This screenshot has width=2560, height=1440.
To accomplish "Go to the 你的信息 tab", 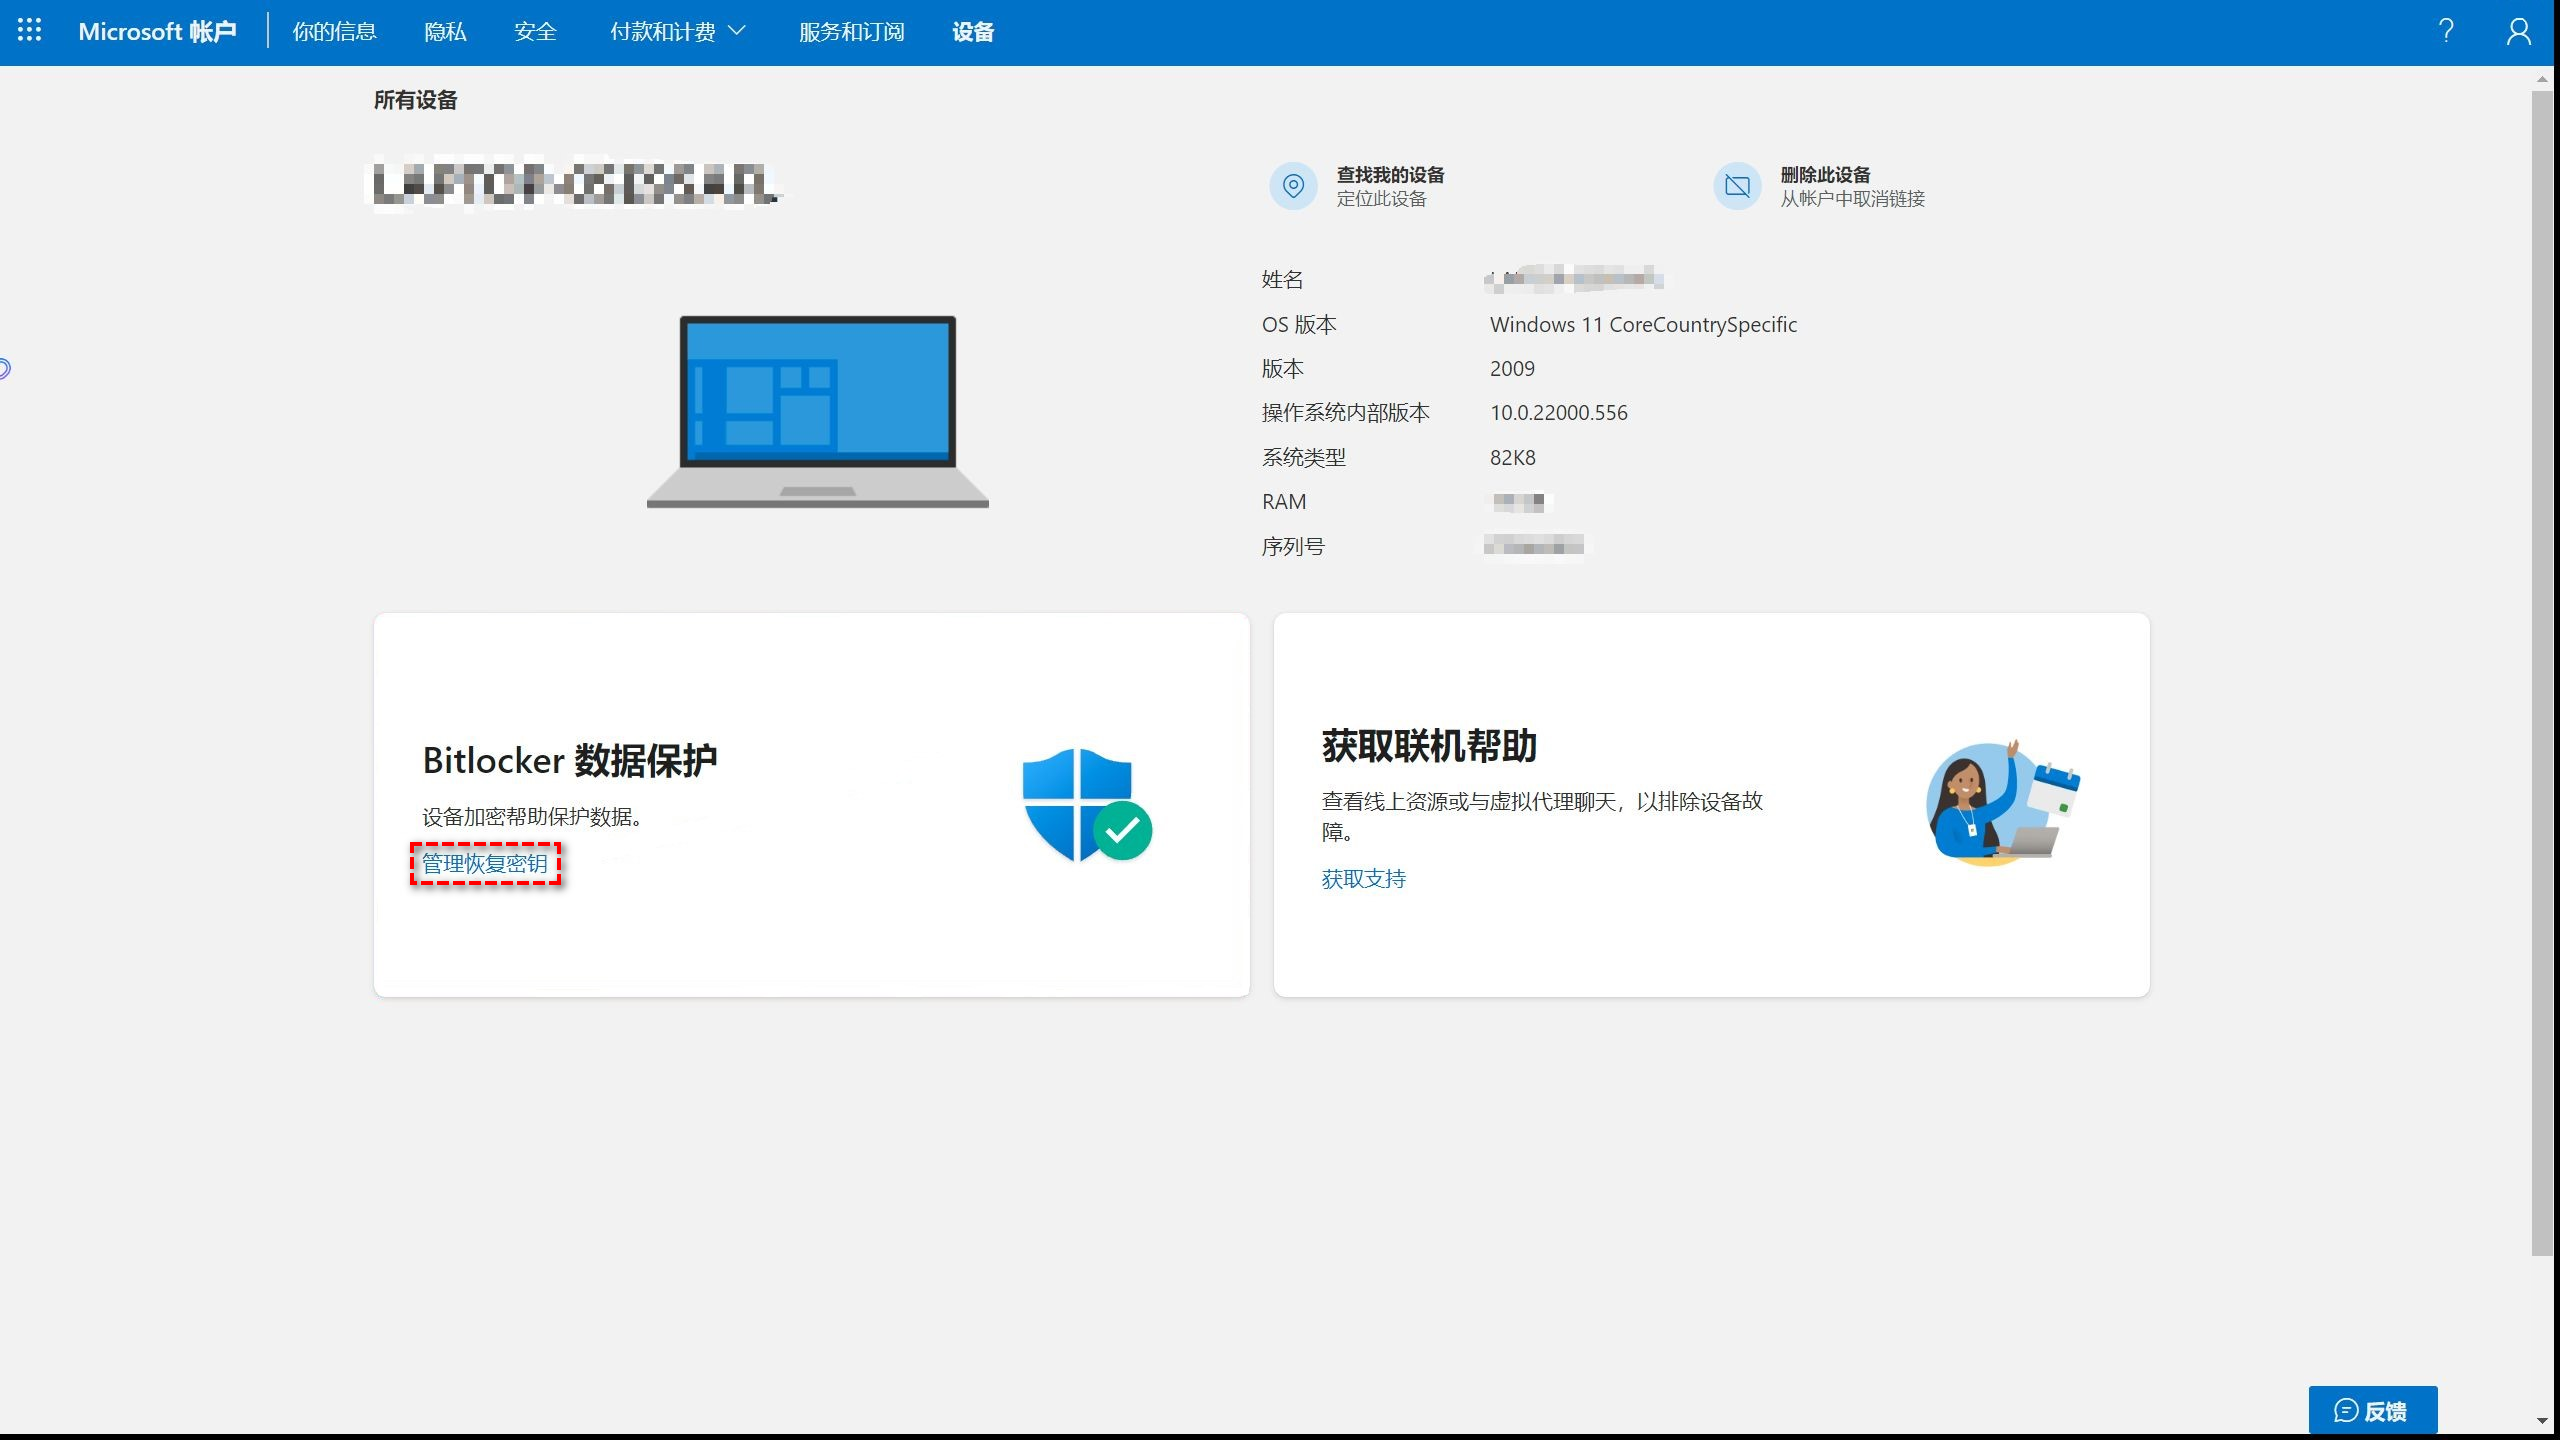I will point(334,32).
